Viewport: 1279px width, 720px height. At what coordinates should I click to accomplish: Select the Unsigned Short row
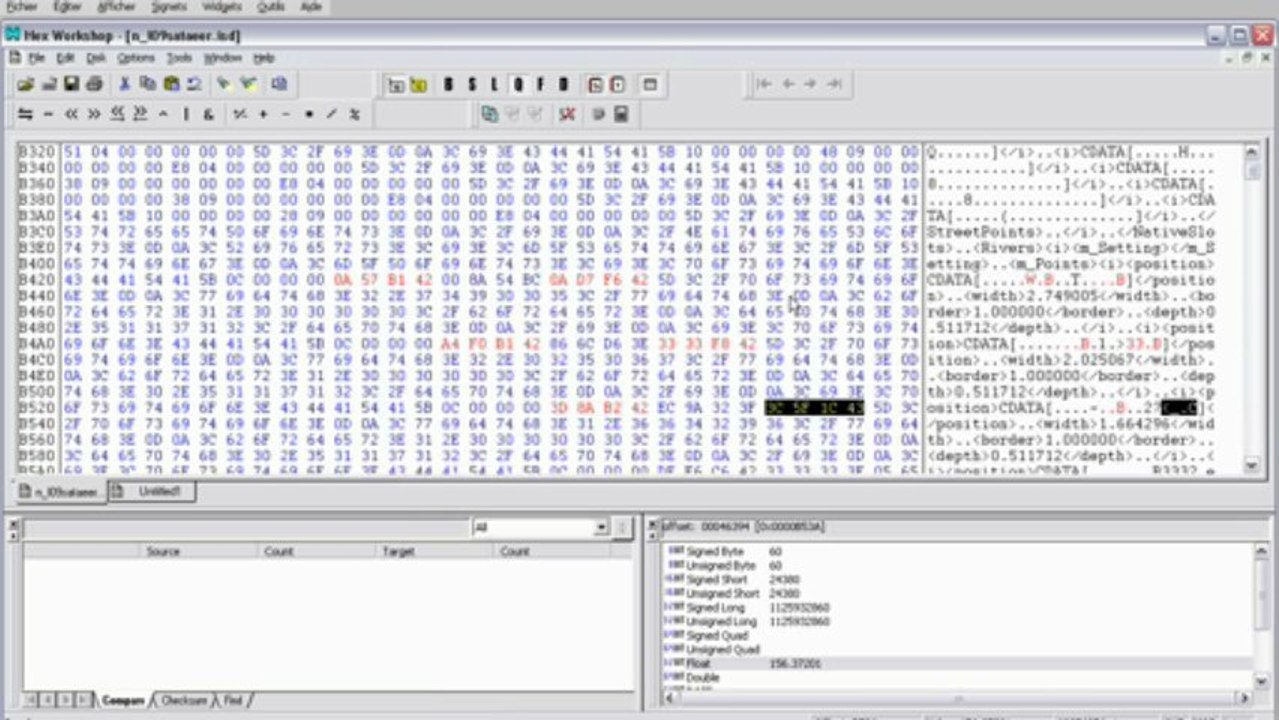[959, 594]
